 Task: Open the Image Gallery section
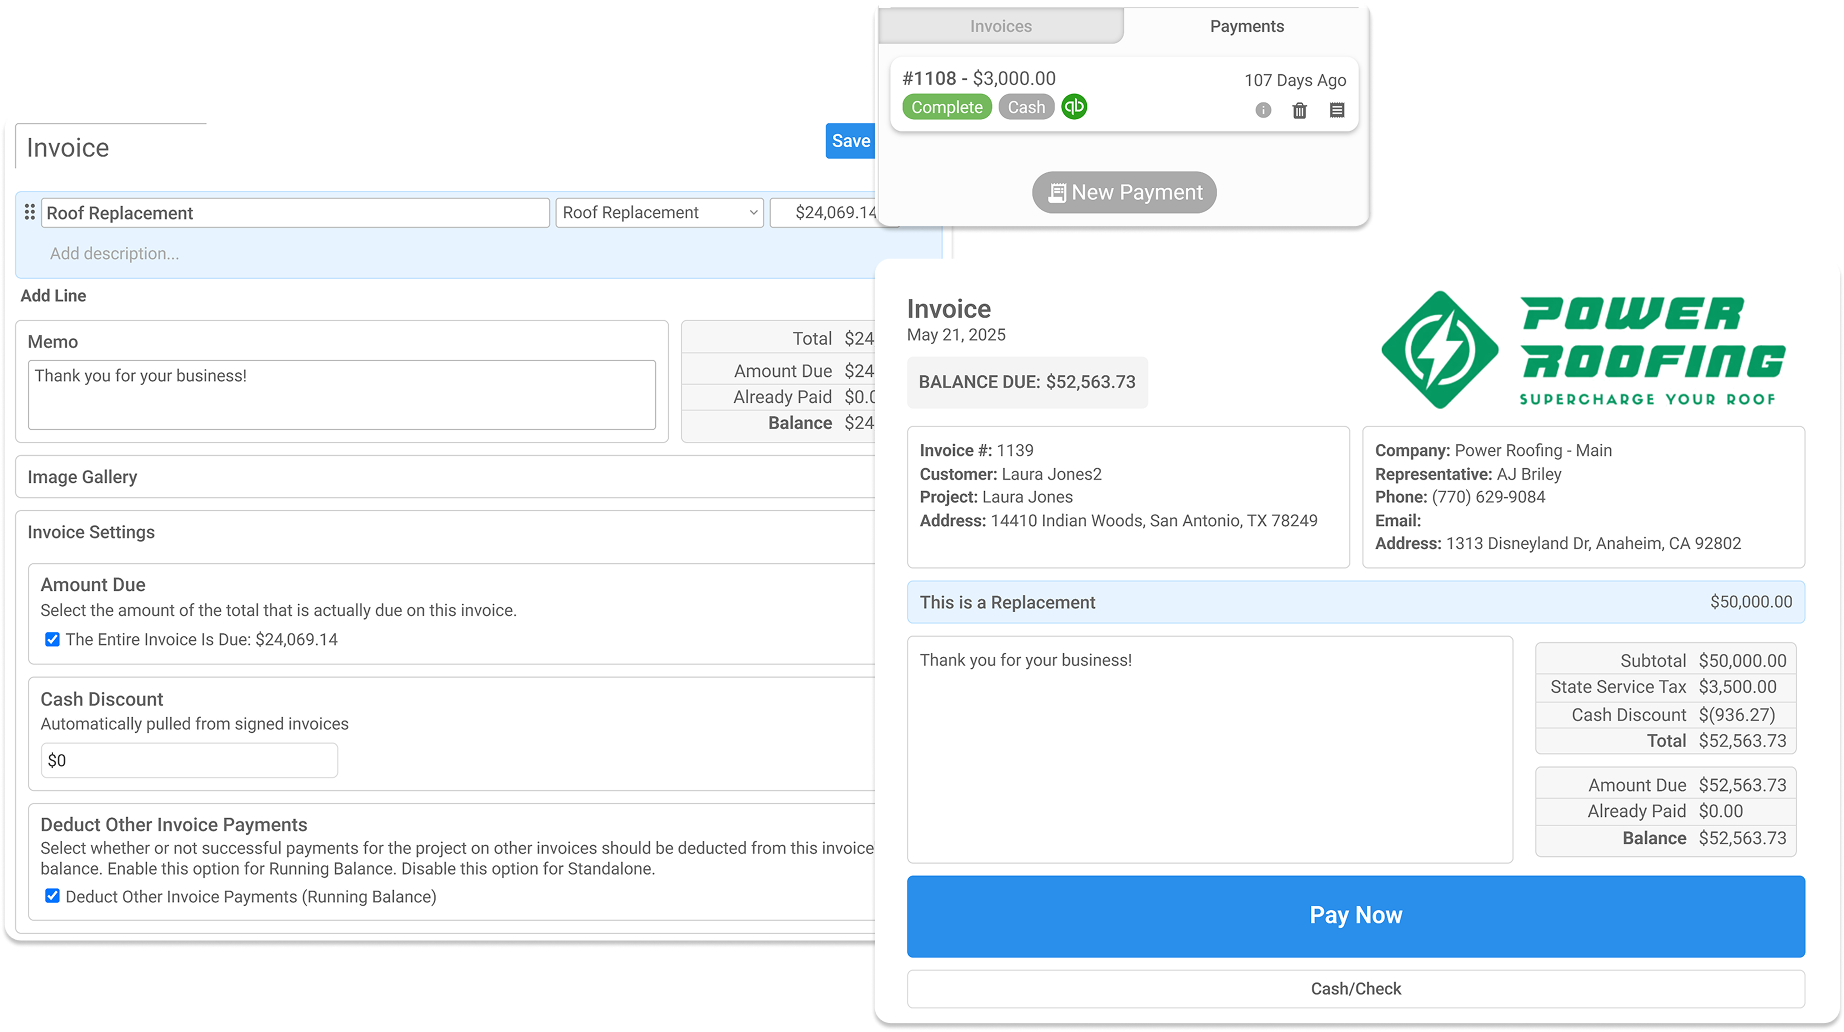[446, 477]
